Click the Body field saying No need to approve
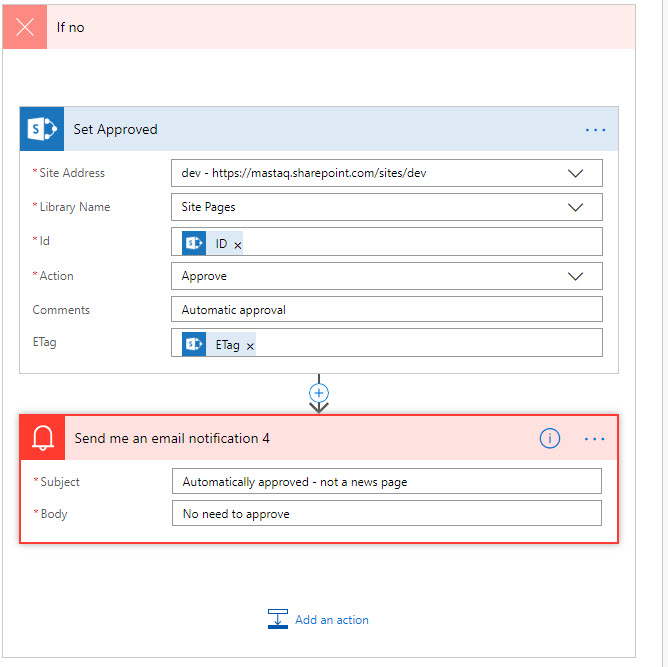 point(386,514)
